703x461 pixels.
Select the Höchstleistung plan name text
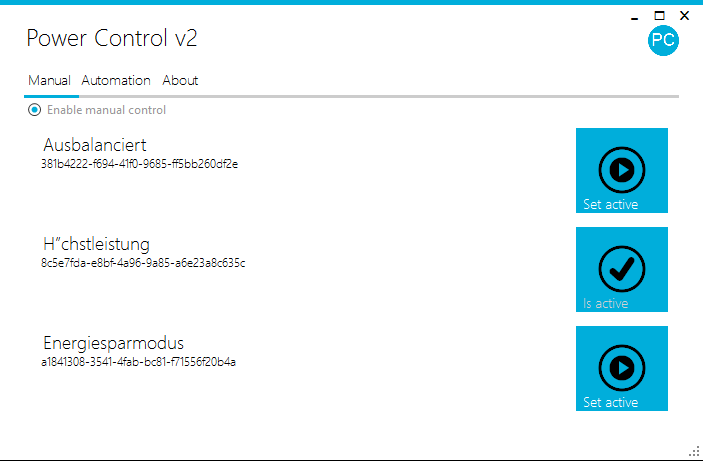[x=96, y=245]
